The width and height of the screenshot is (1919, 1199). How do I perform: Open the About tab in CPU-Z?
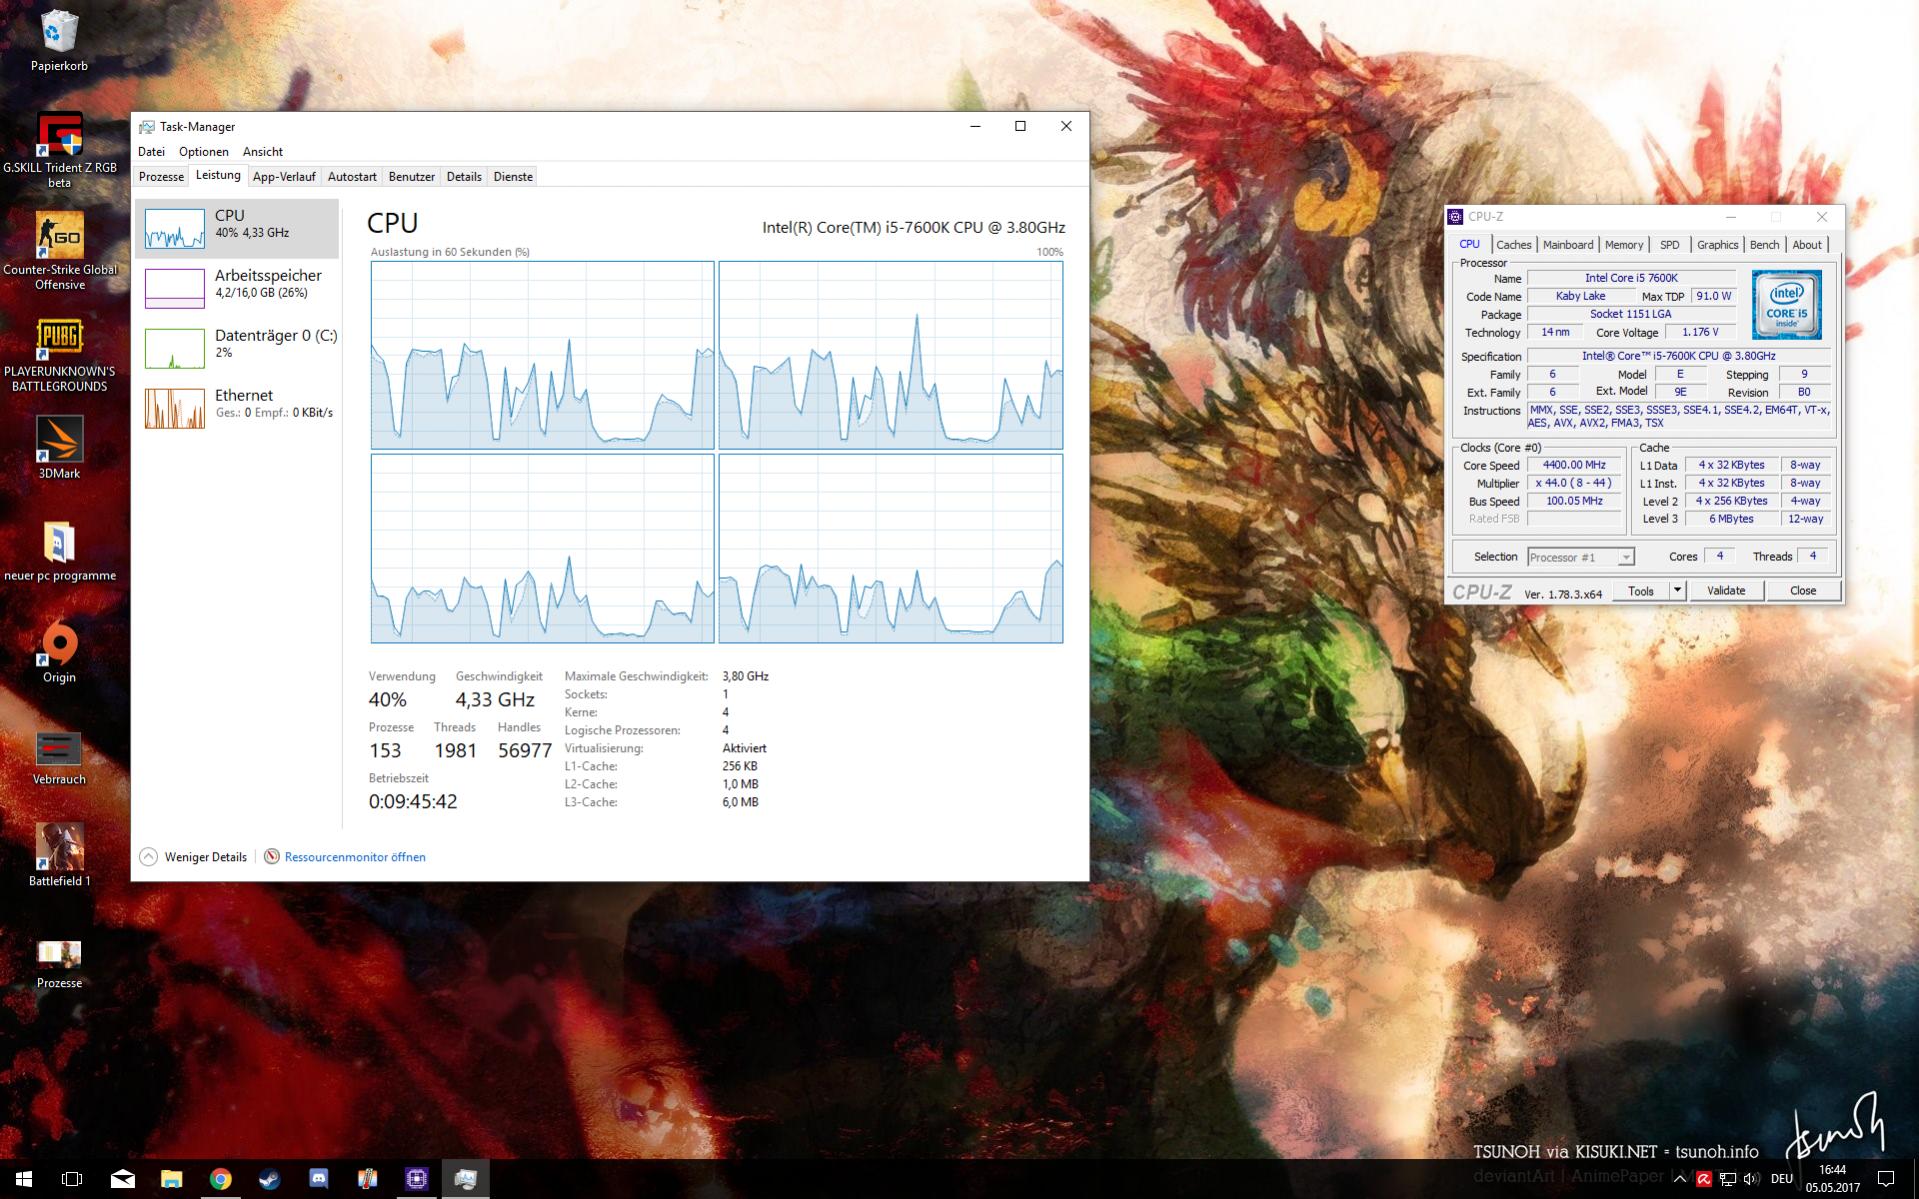click(x=1807, y=245)
